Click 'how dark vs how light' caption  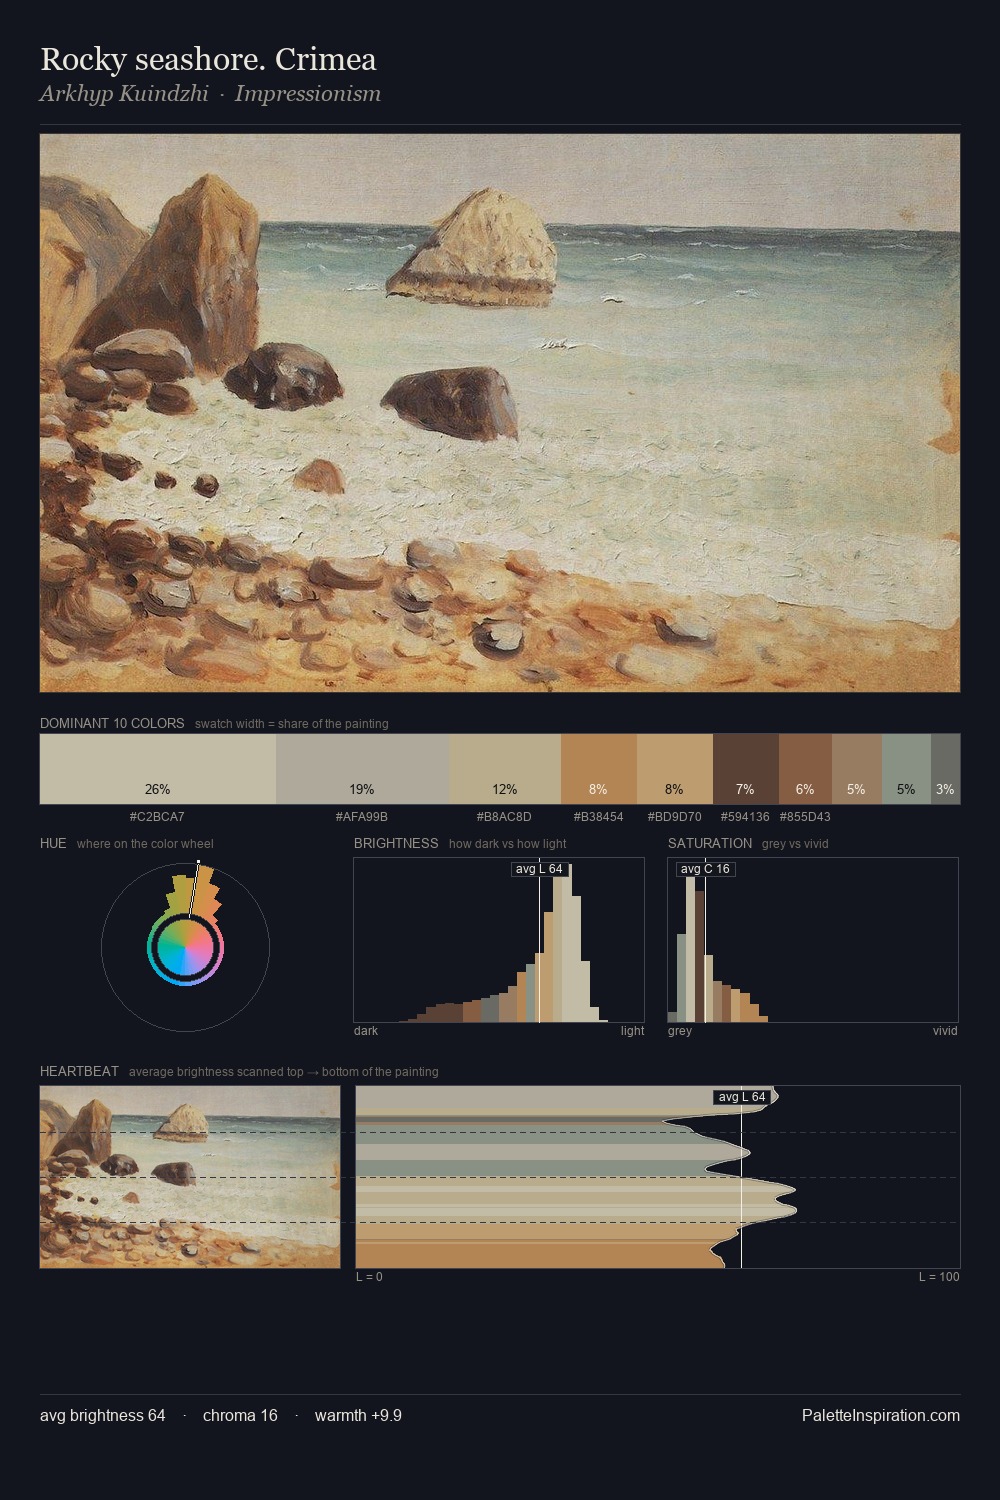pos(508,844)
